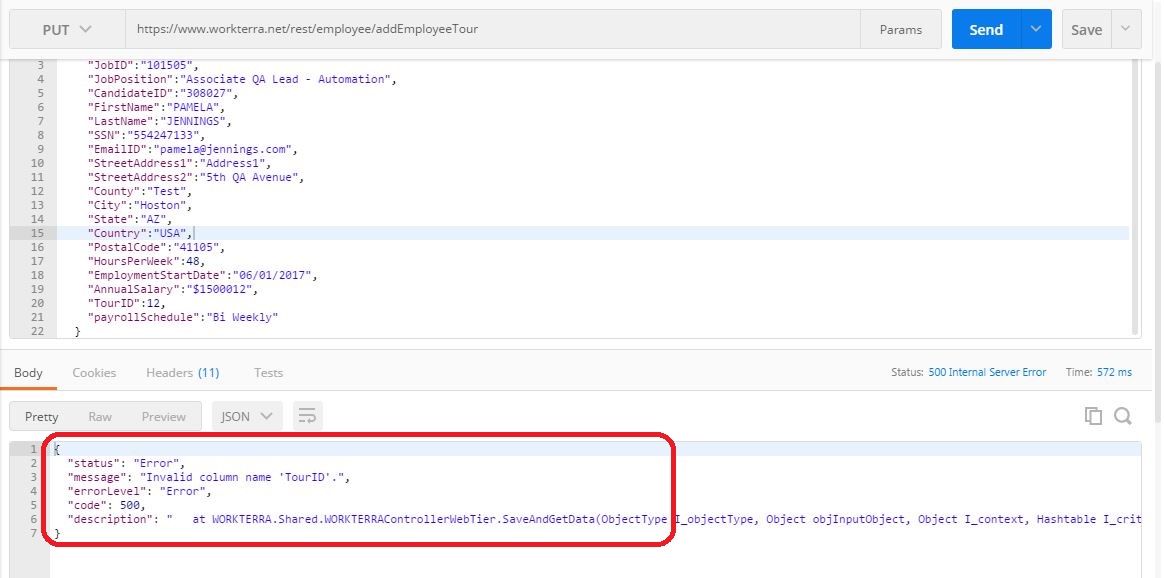This screenshot has width=1164, height=578.
Task: Switch to the Headers (11) tab
Action: [182, 372]
